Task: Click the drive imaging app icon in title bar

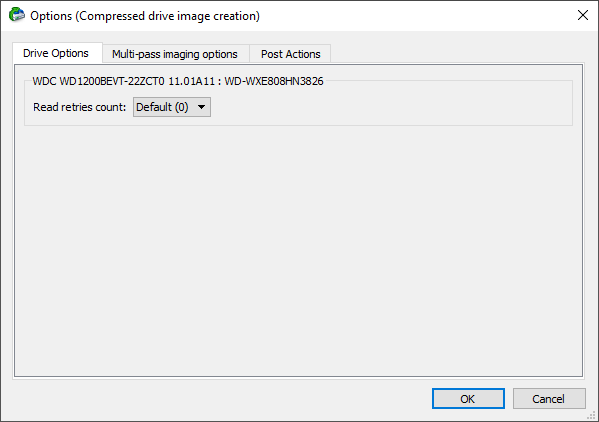Action: click(x=16, y=15)
